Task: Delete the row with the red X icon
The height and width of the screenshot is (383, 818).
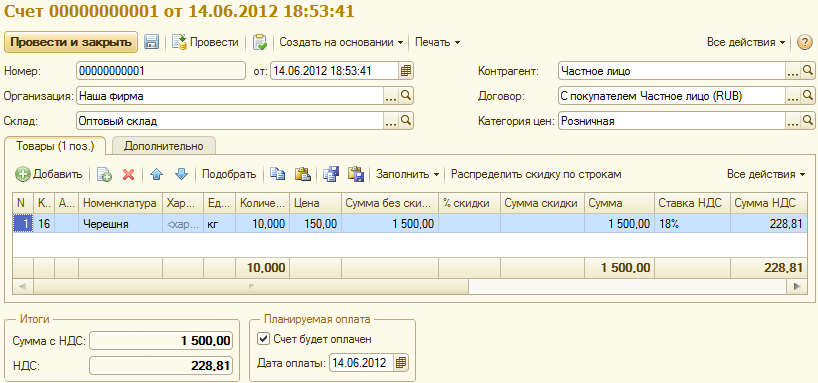Action: point(128,174)
